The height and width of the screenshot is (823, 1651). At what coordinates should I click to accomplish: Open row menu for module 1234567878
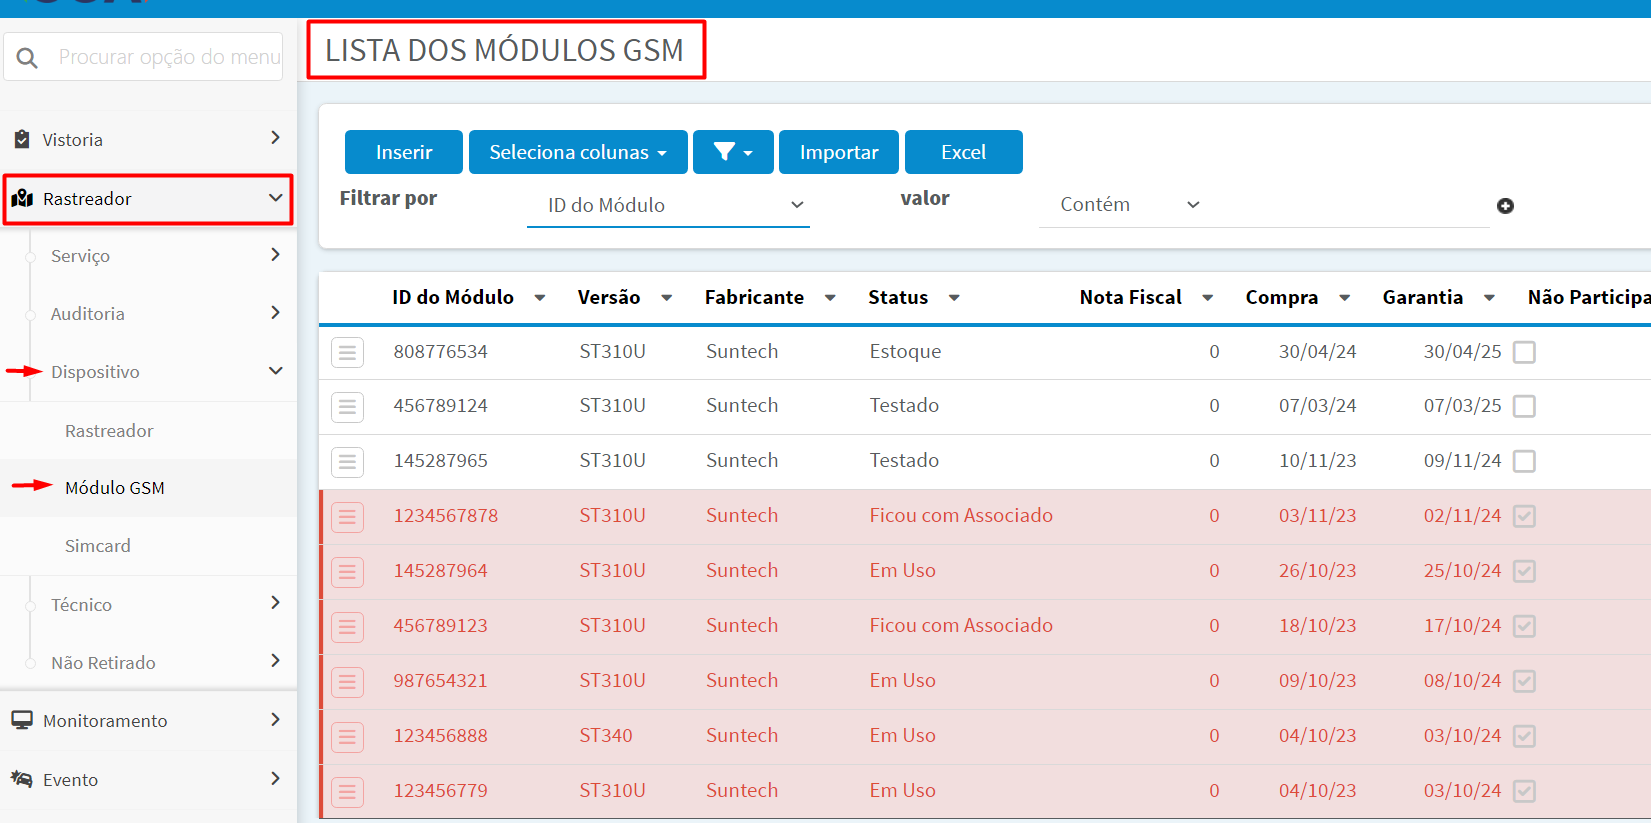tap(347, 517)
